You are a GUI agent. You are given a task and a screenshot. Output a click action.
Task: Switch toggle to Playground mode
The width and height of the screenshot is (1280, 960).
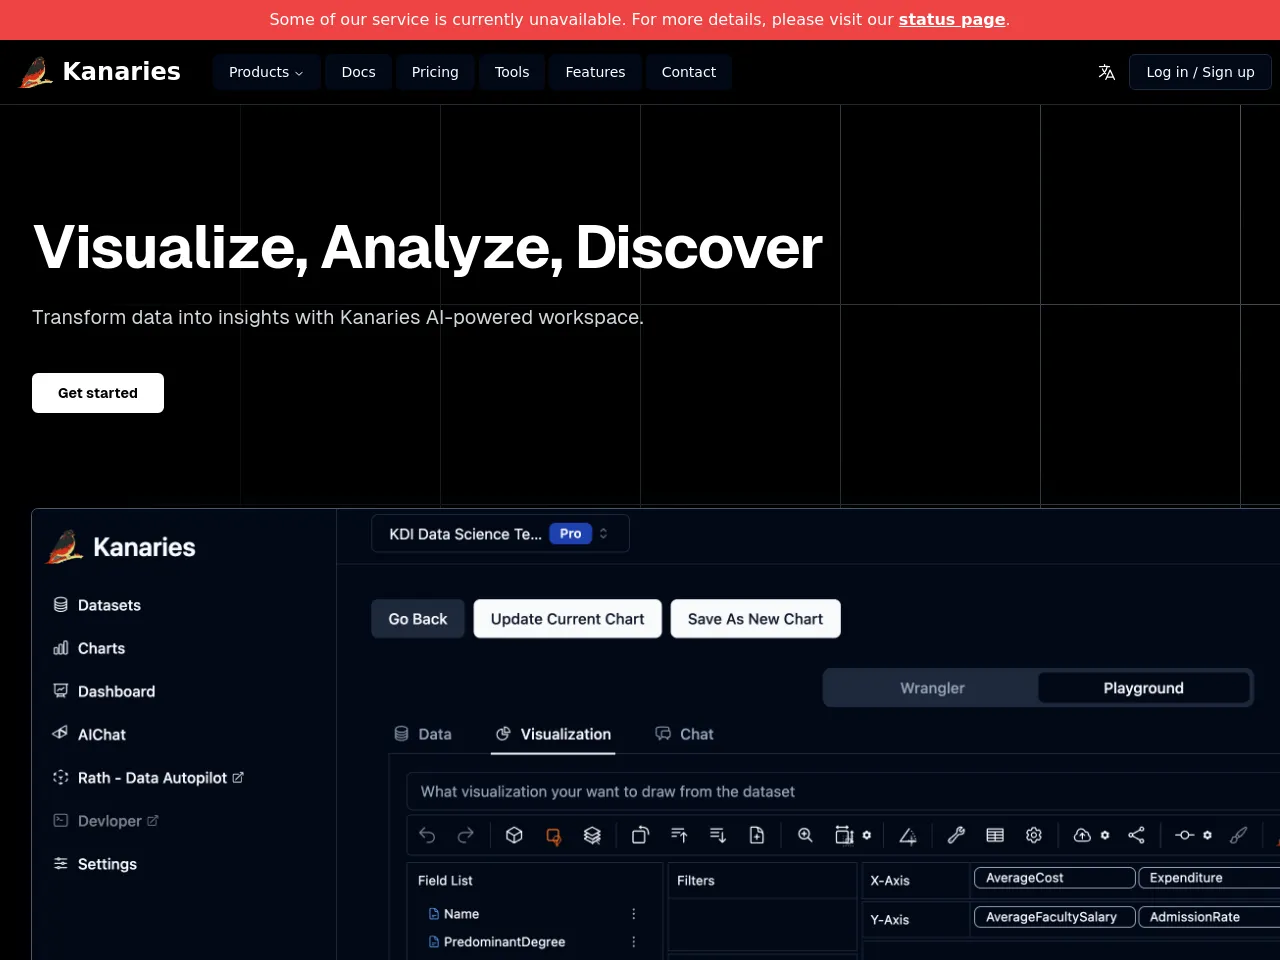pyautogui.click(x=1143, y=688)
